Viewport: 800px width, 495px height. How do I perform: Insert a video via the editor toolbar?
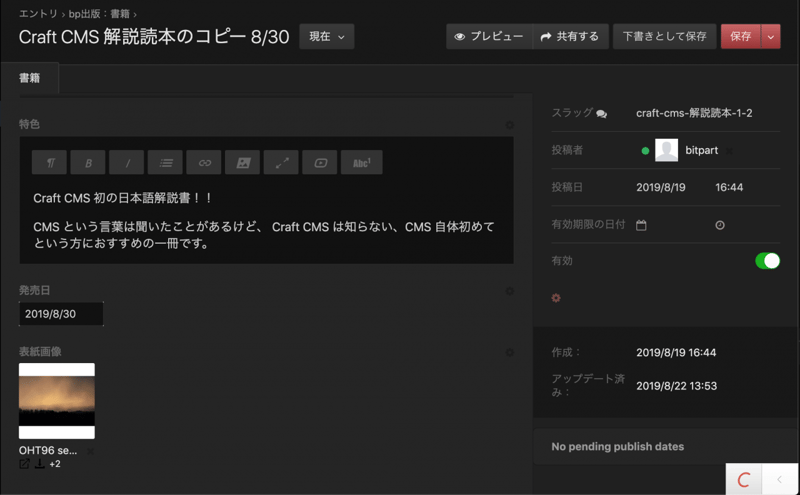pyautogui.click(x=320, y=162)
